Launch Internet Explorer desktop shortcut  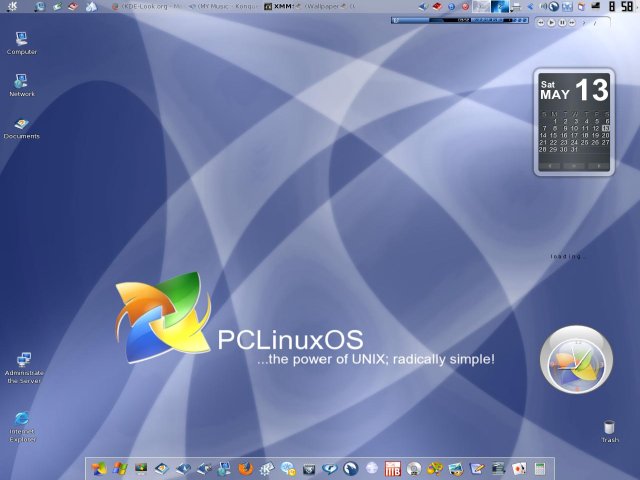point(22,427)
